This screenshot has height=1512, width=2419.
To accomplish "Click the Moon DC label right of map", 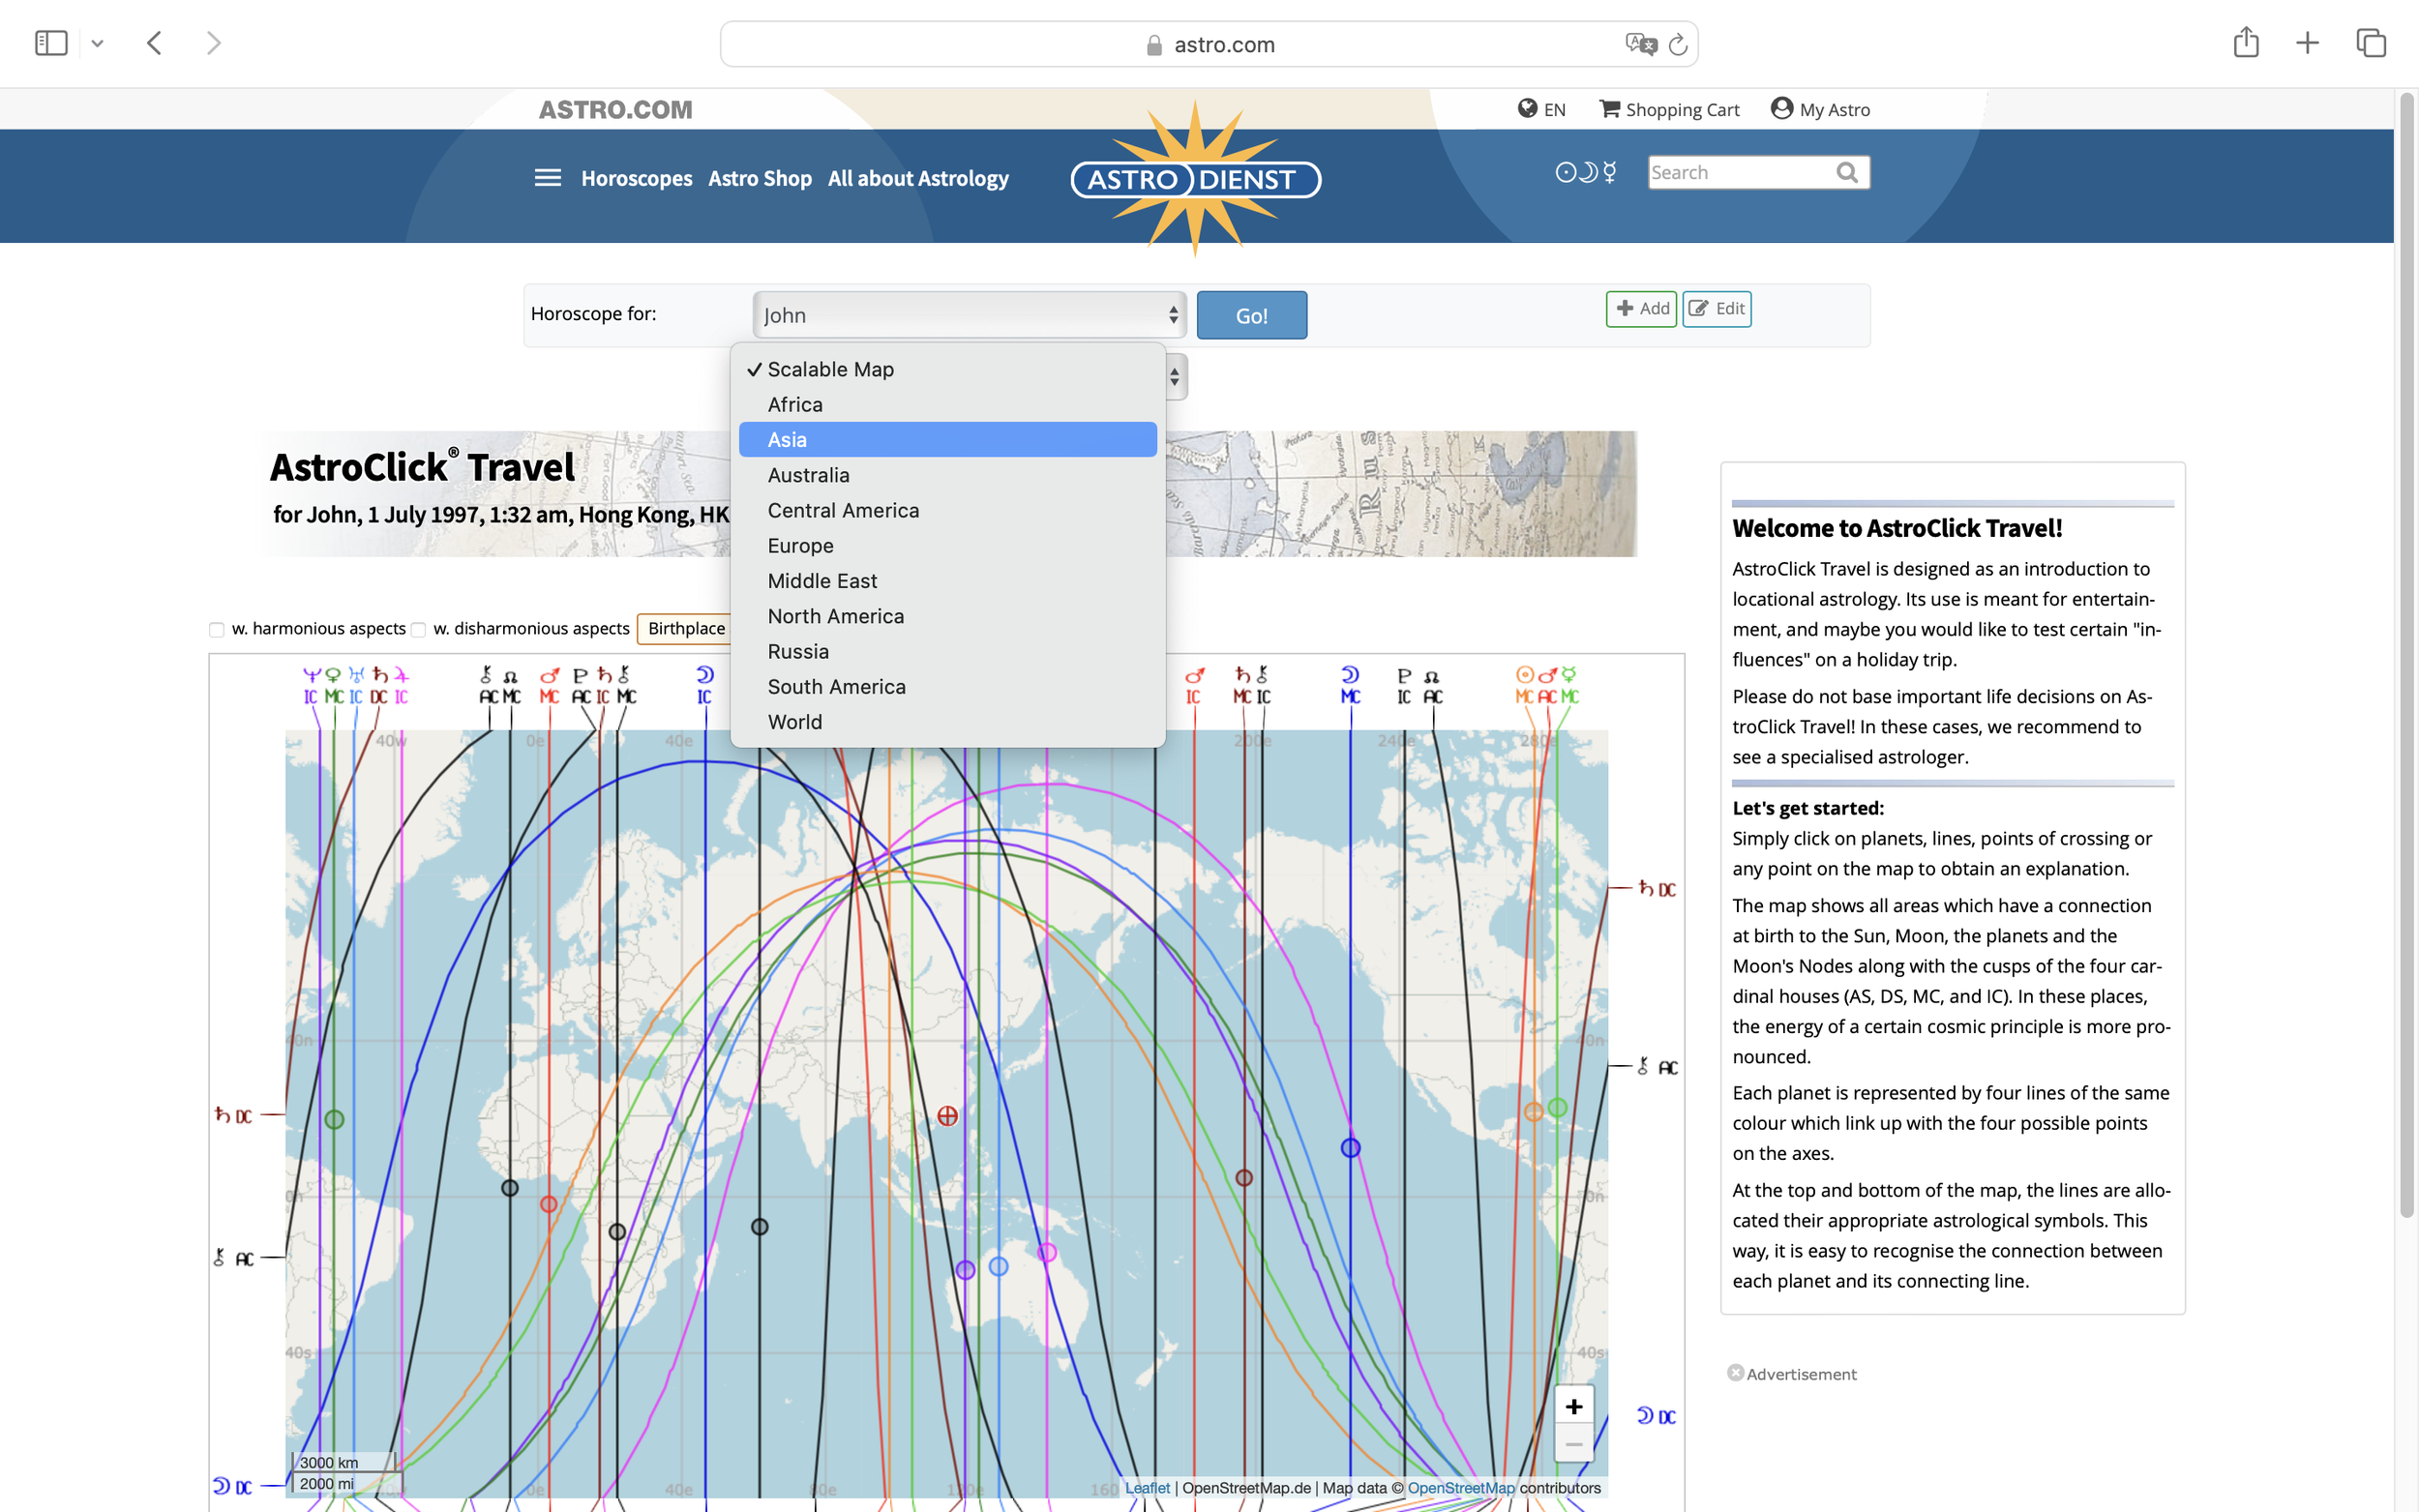I will click(1656, 1416).
